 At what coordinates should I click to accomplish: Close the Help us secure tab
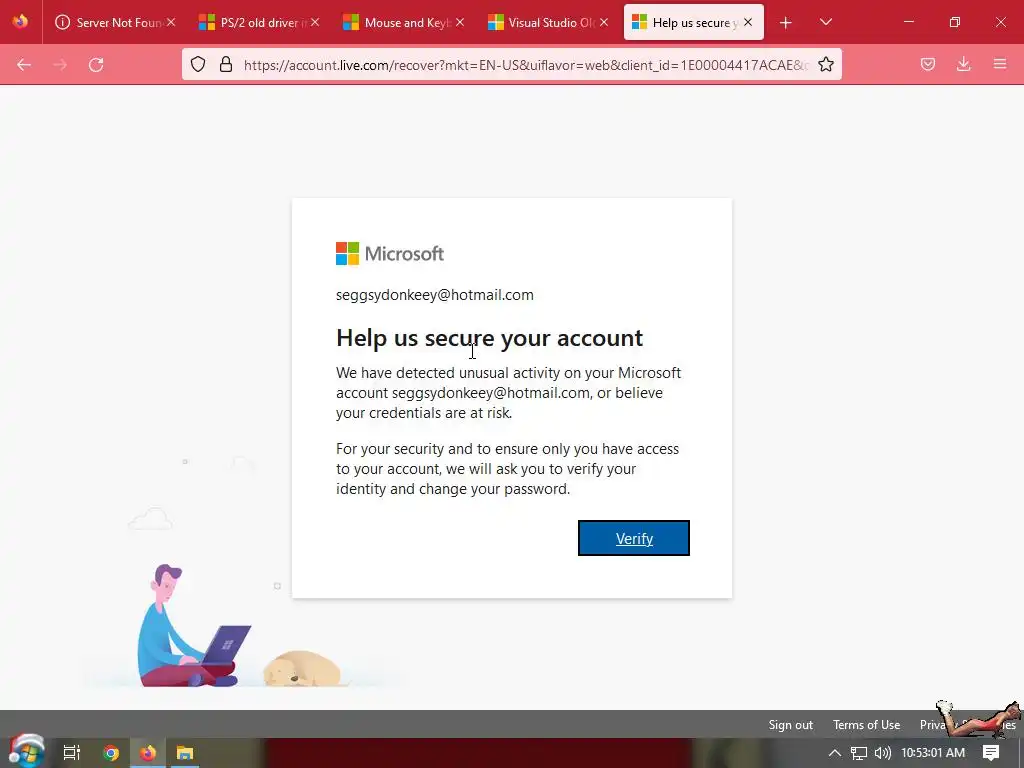pos(748,22)
